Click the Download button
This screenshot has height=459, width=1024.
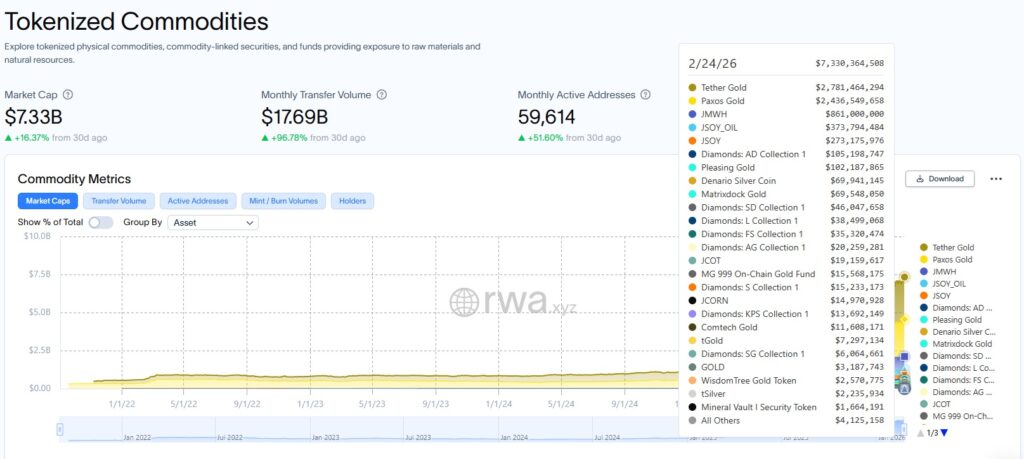coord(939,179)
